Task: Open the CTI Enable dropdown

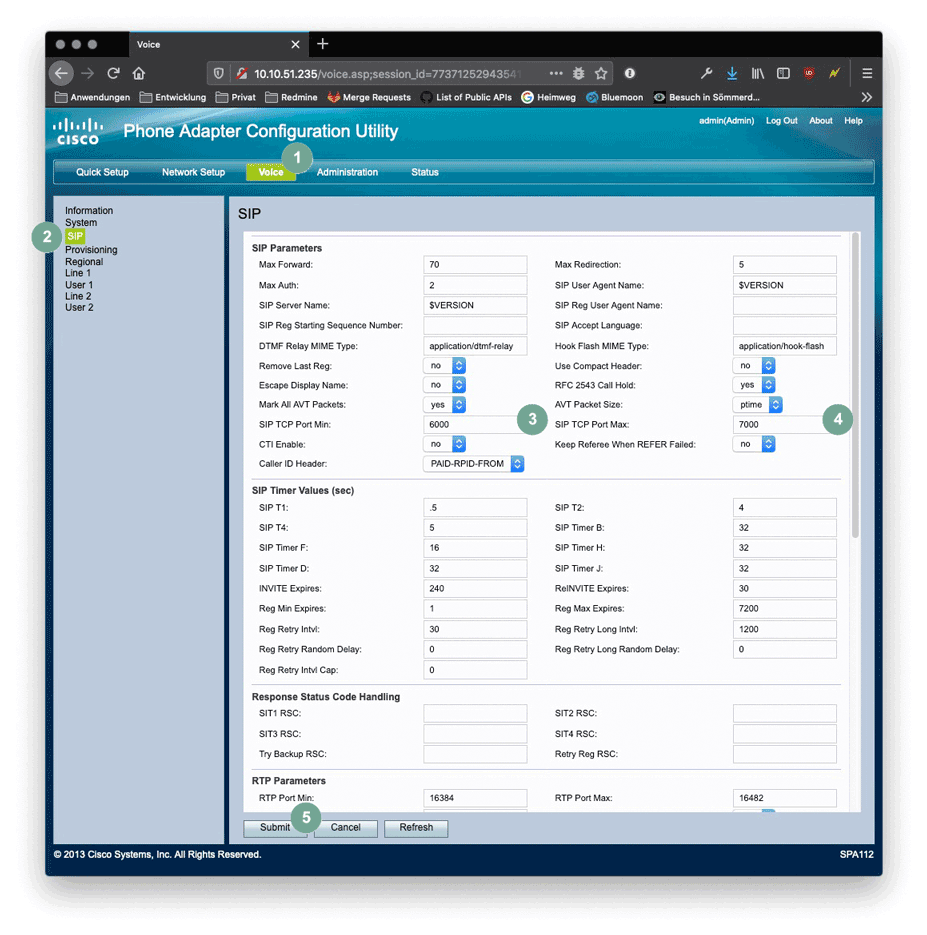Action: pos(444,444)
